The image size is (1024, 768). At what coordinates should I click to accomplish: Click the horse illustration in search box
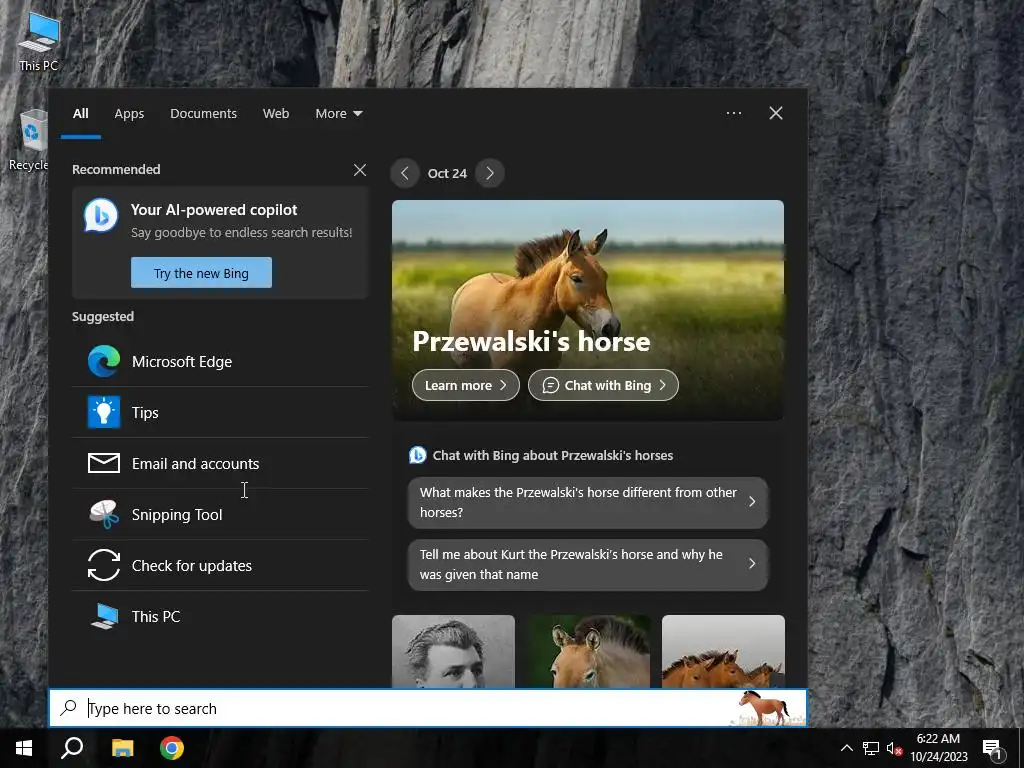tap(765, 708)
